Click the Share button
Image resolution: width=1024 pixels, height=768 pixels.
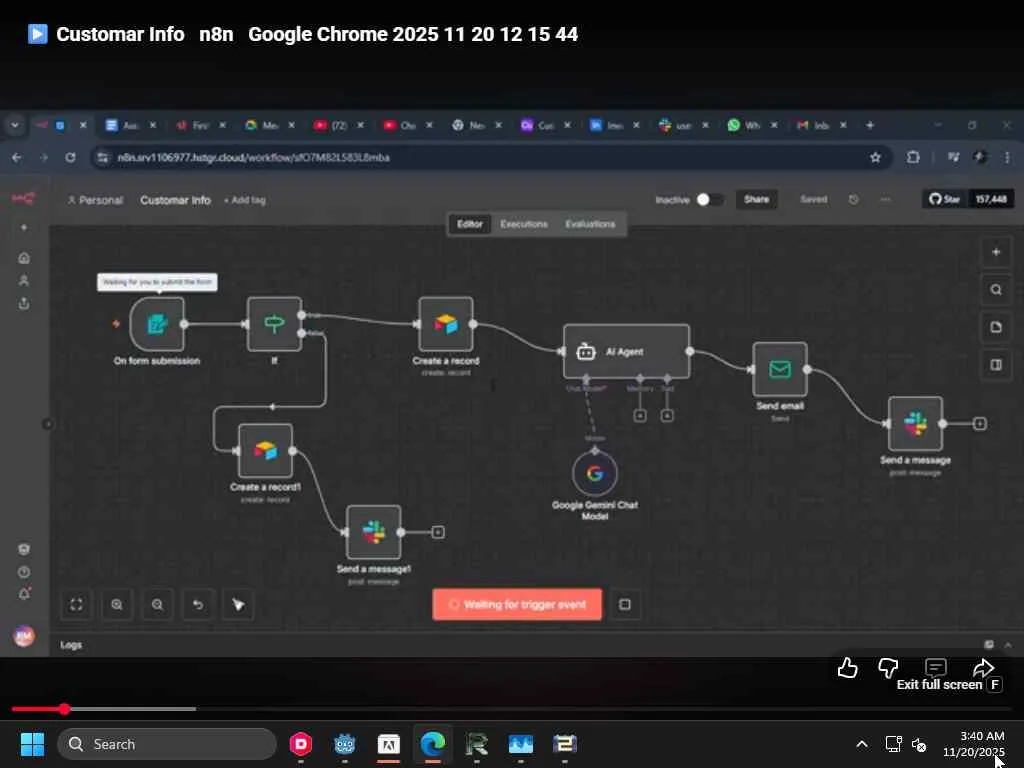tap(756, 199)
